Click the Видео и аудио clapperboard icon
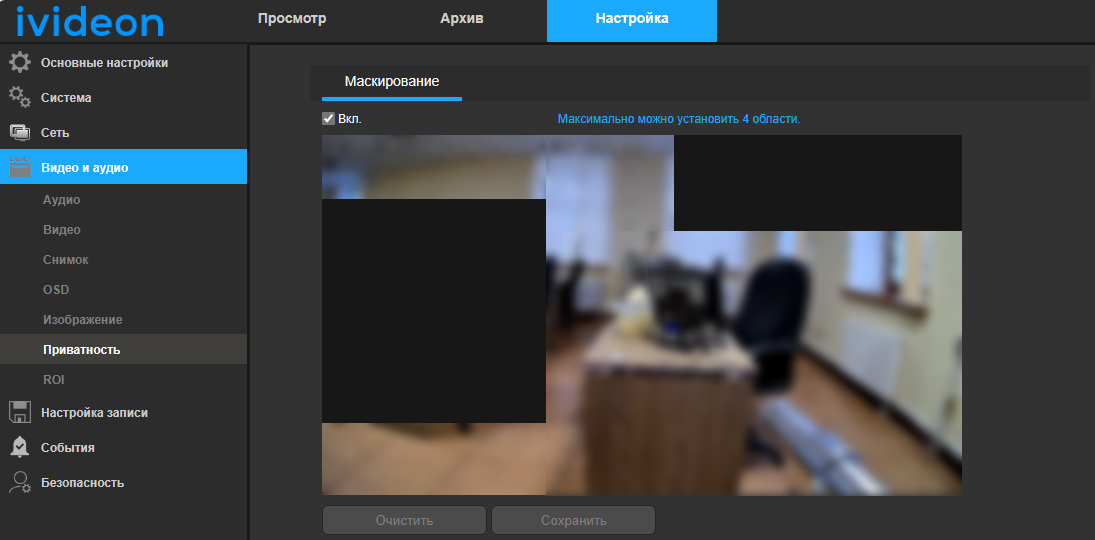Viewport: 1095px width, 540px height. 20,167
